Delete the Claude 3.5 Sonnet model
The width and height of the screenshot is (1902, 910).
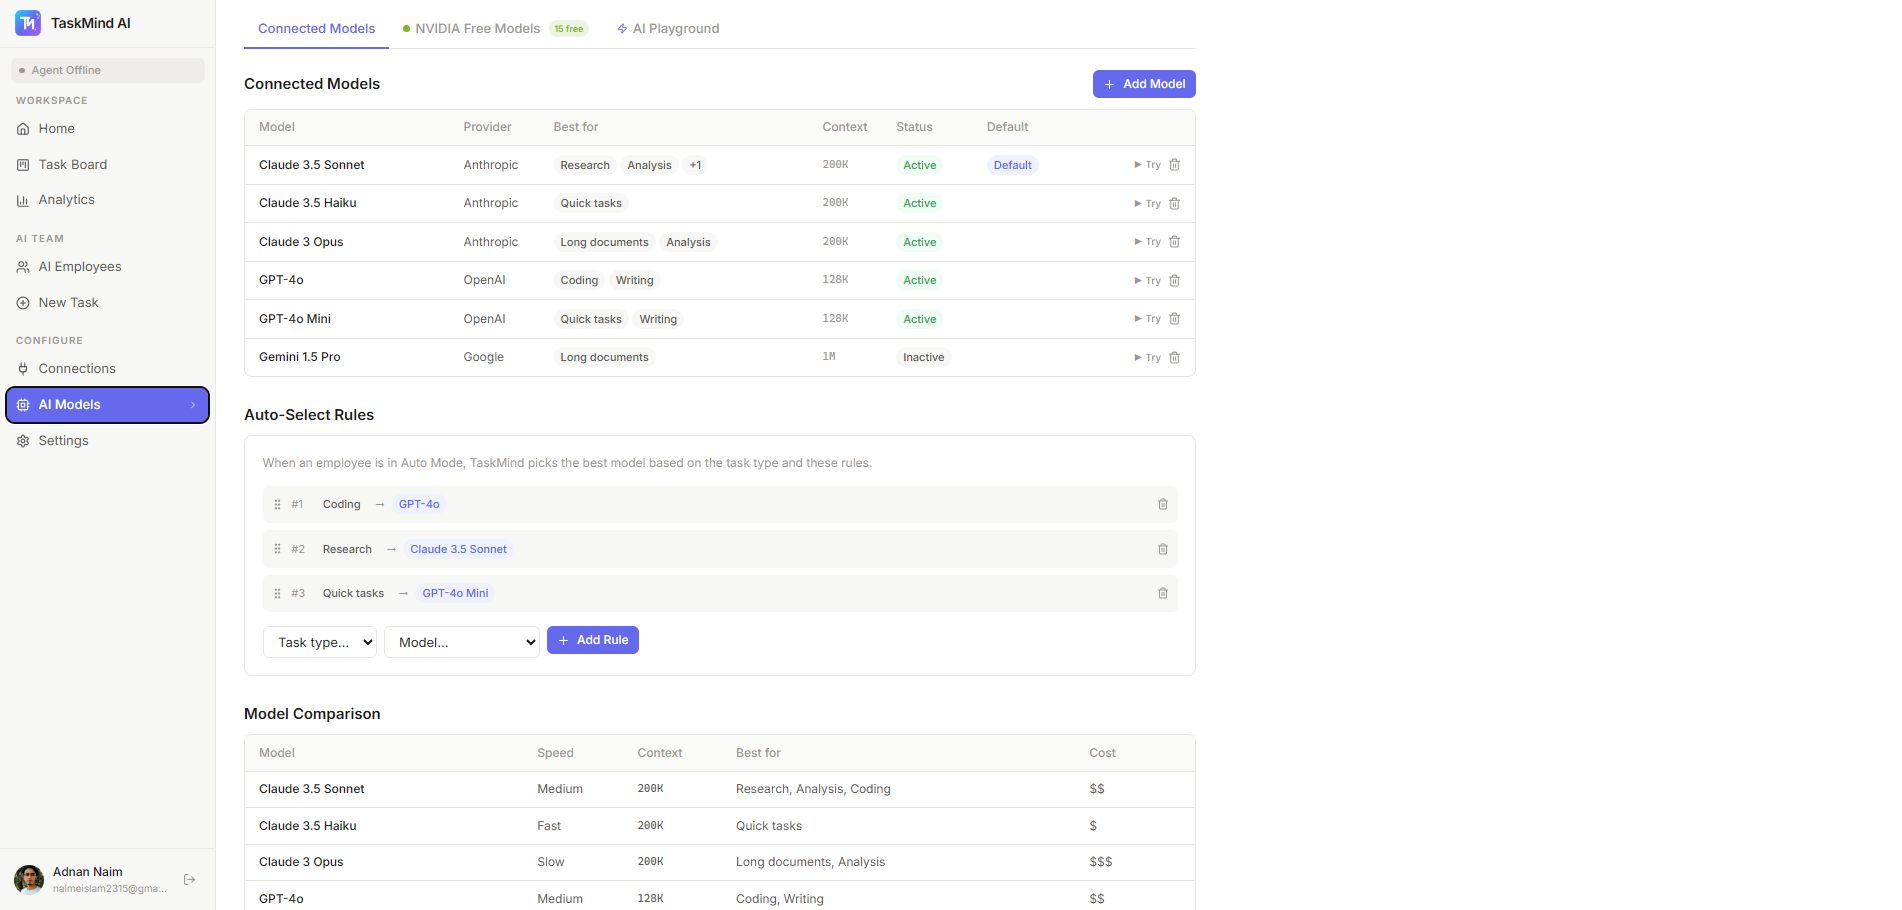(x=1175, y=165)
